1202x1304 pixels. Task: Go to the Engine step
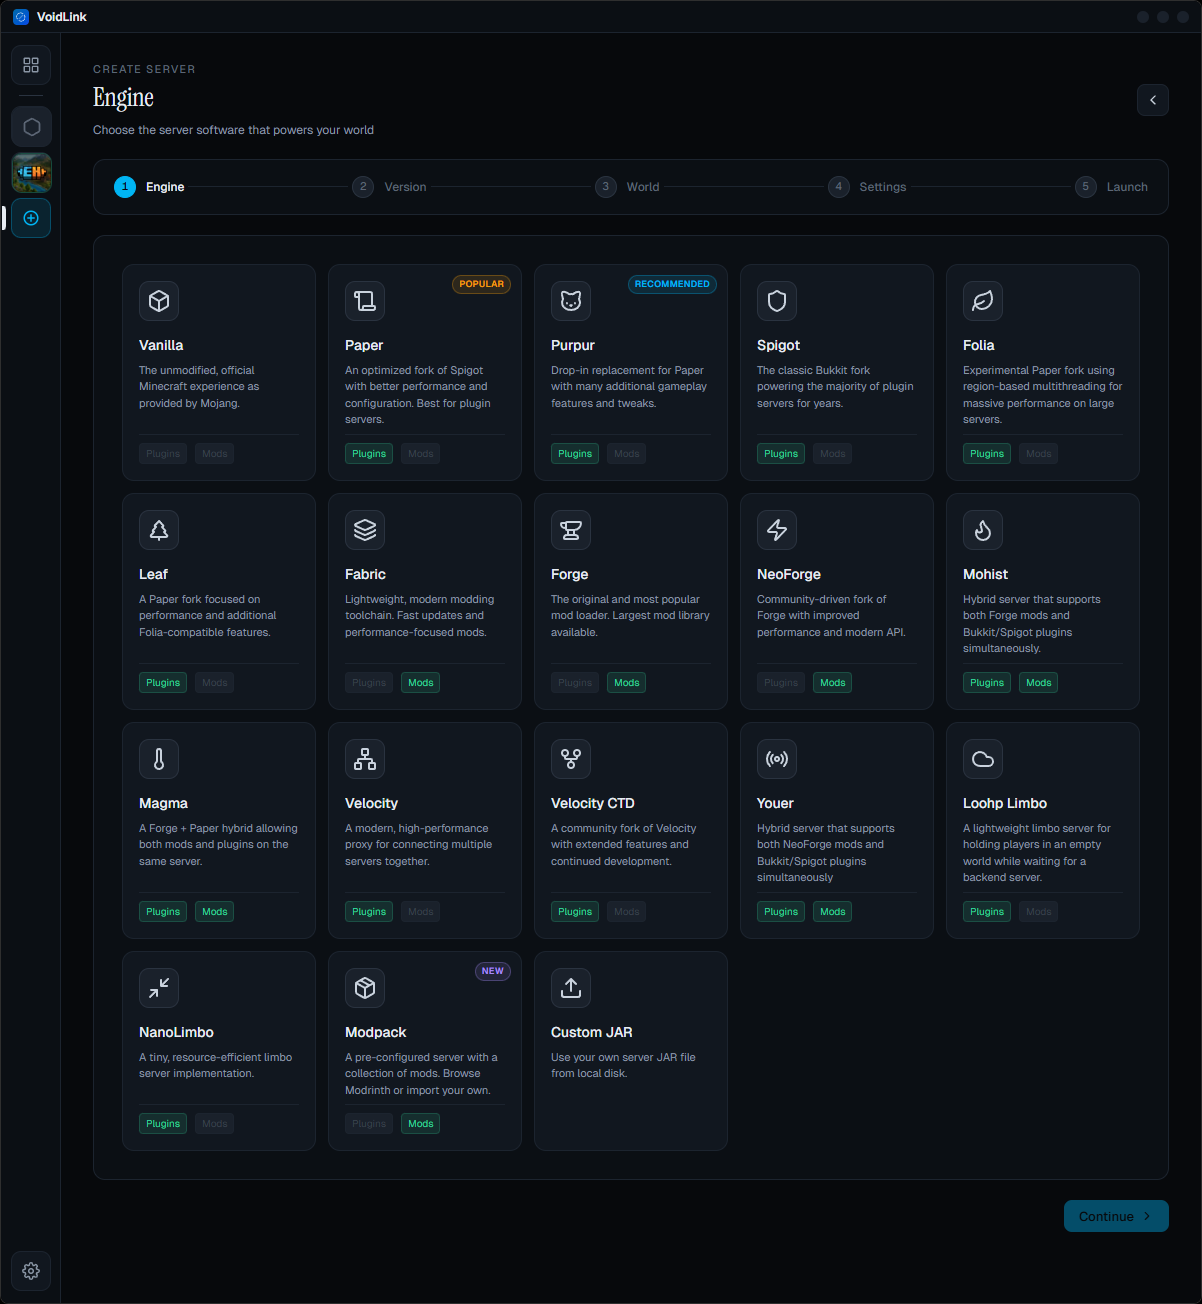tap(149, 187)
